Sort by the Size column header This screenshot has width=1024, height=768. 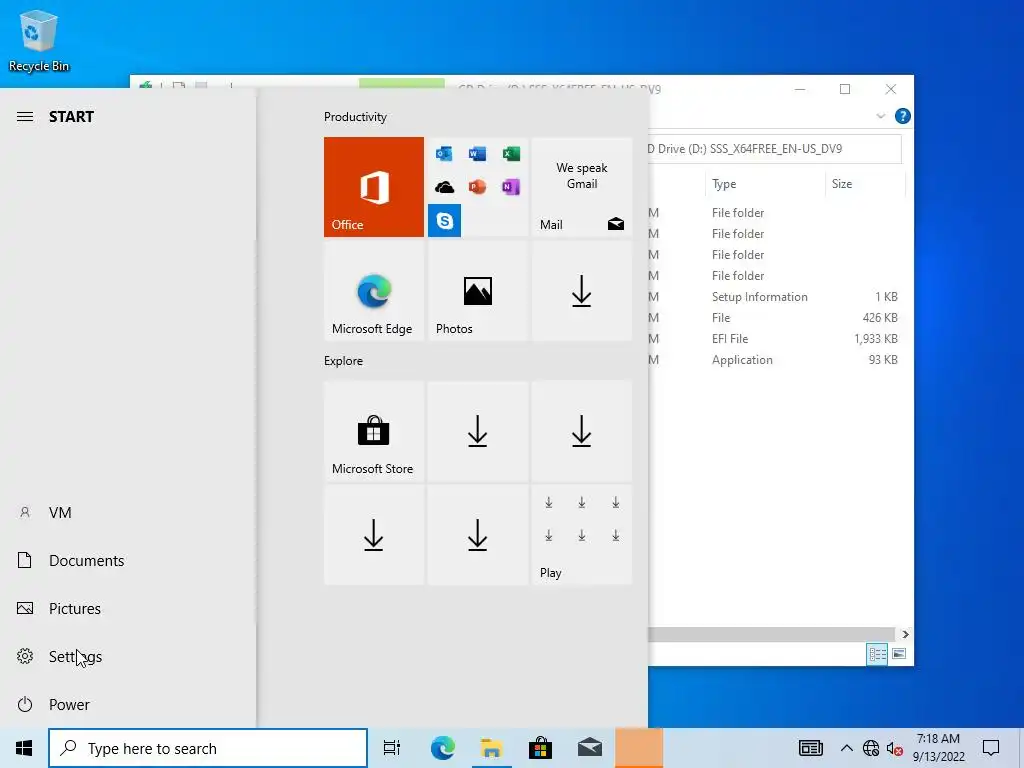coord(865,184)
